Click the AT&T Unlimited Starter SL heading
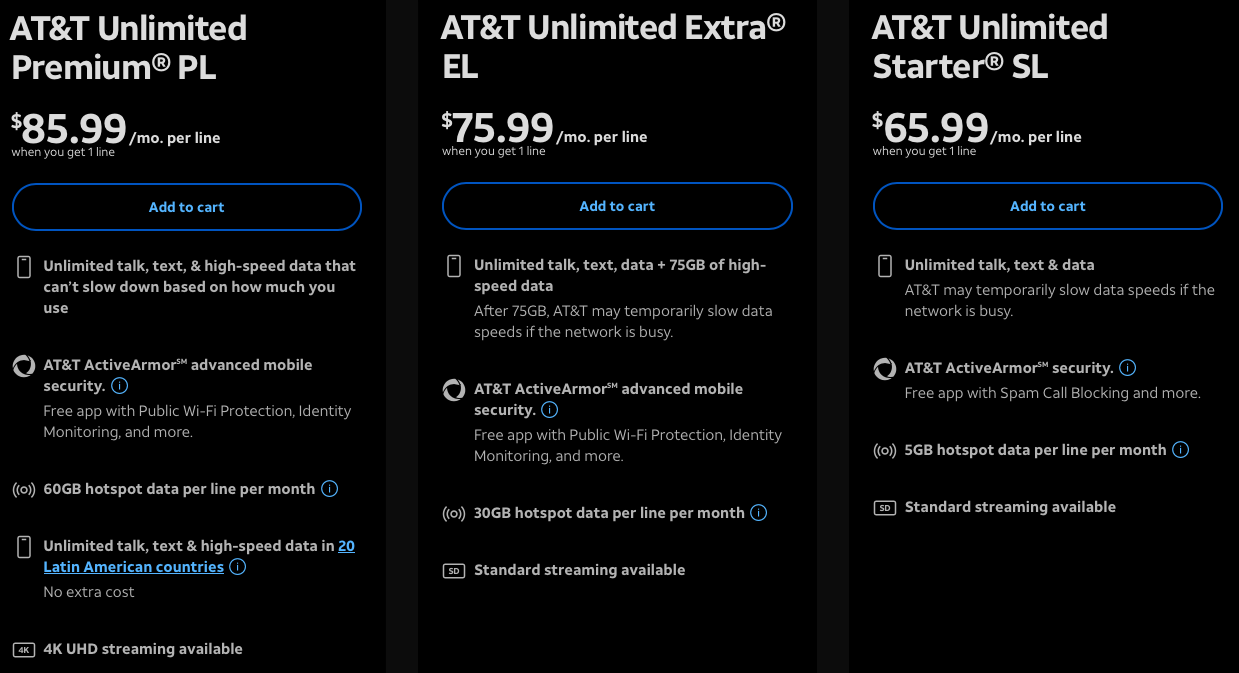Viewport: 1239px width, 673px height. 989,46
